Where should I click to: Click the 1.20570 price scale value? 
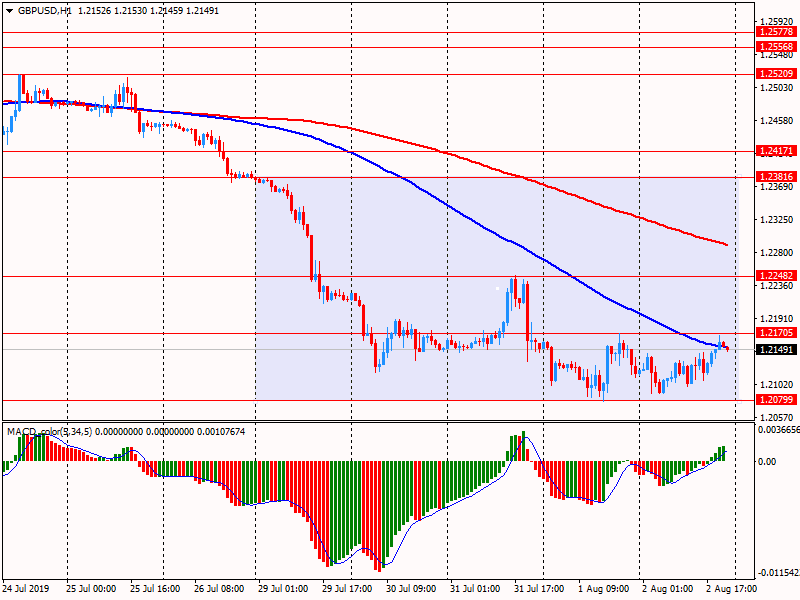point(777,418)
